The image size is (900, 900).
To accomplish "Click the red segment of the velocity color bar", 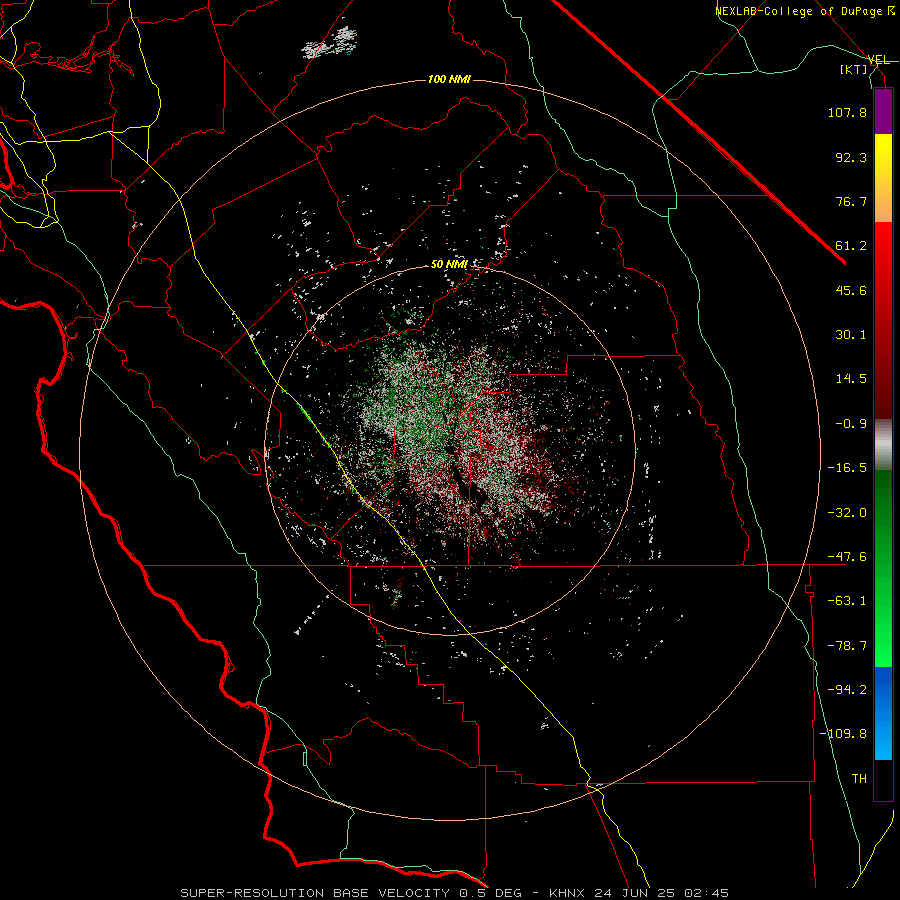I will pos(883,320).
